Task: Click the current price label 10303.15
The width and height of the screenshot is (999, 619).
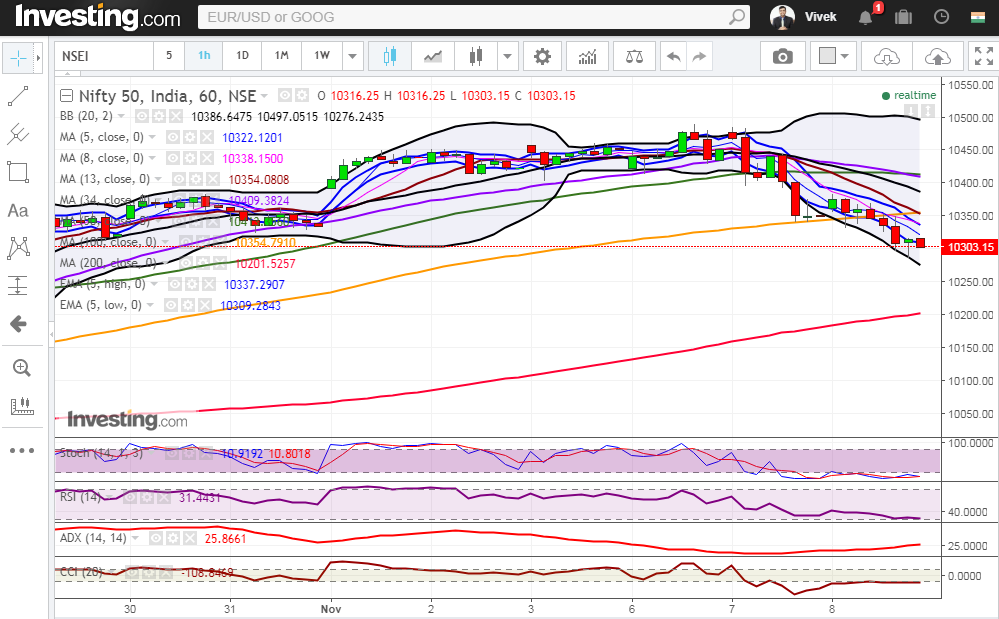Action: 970,247
